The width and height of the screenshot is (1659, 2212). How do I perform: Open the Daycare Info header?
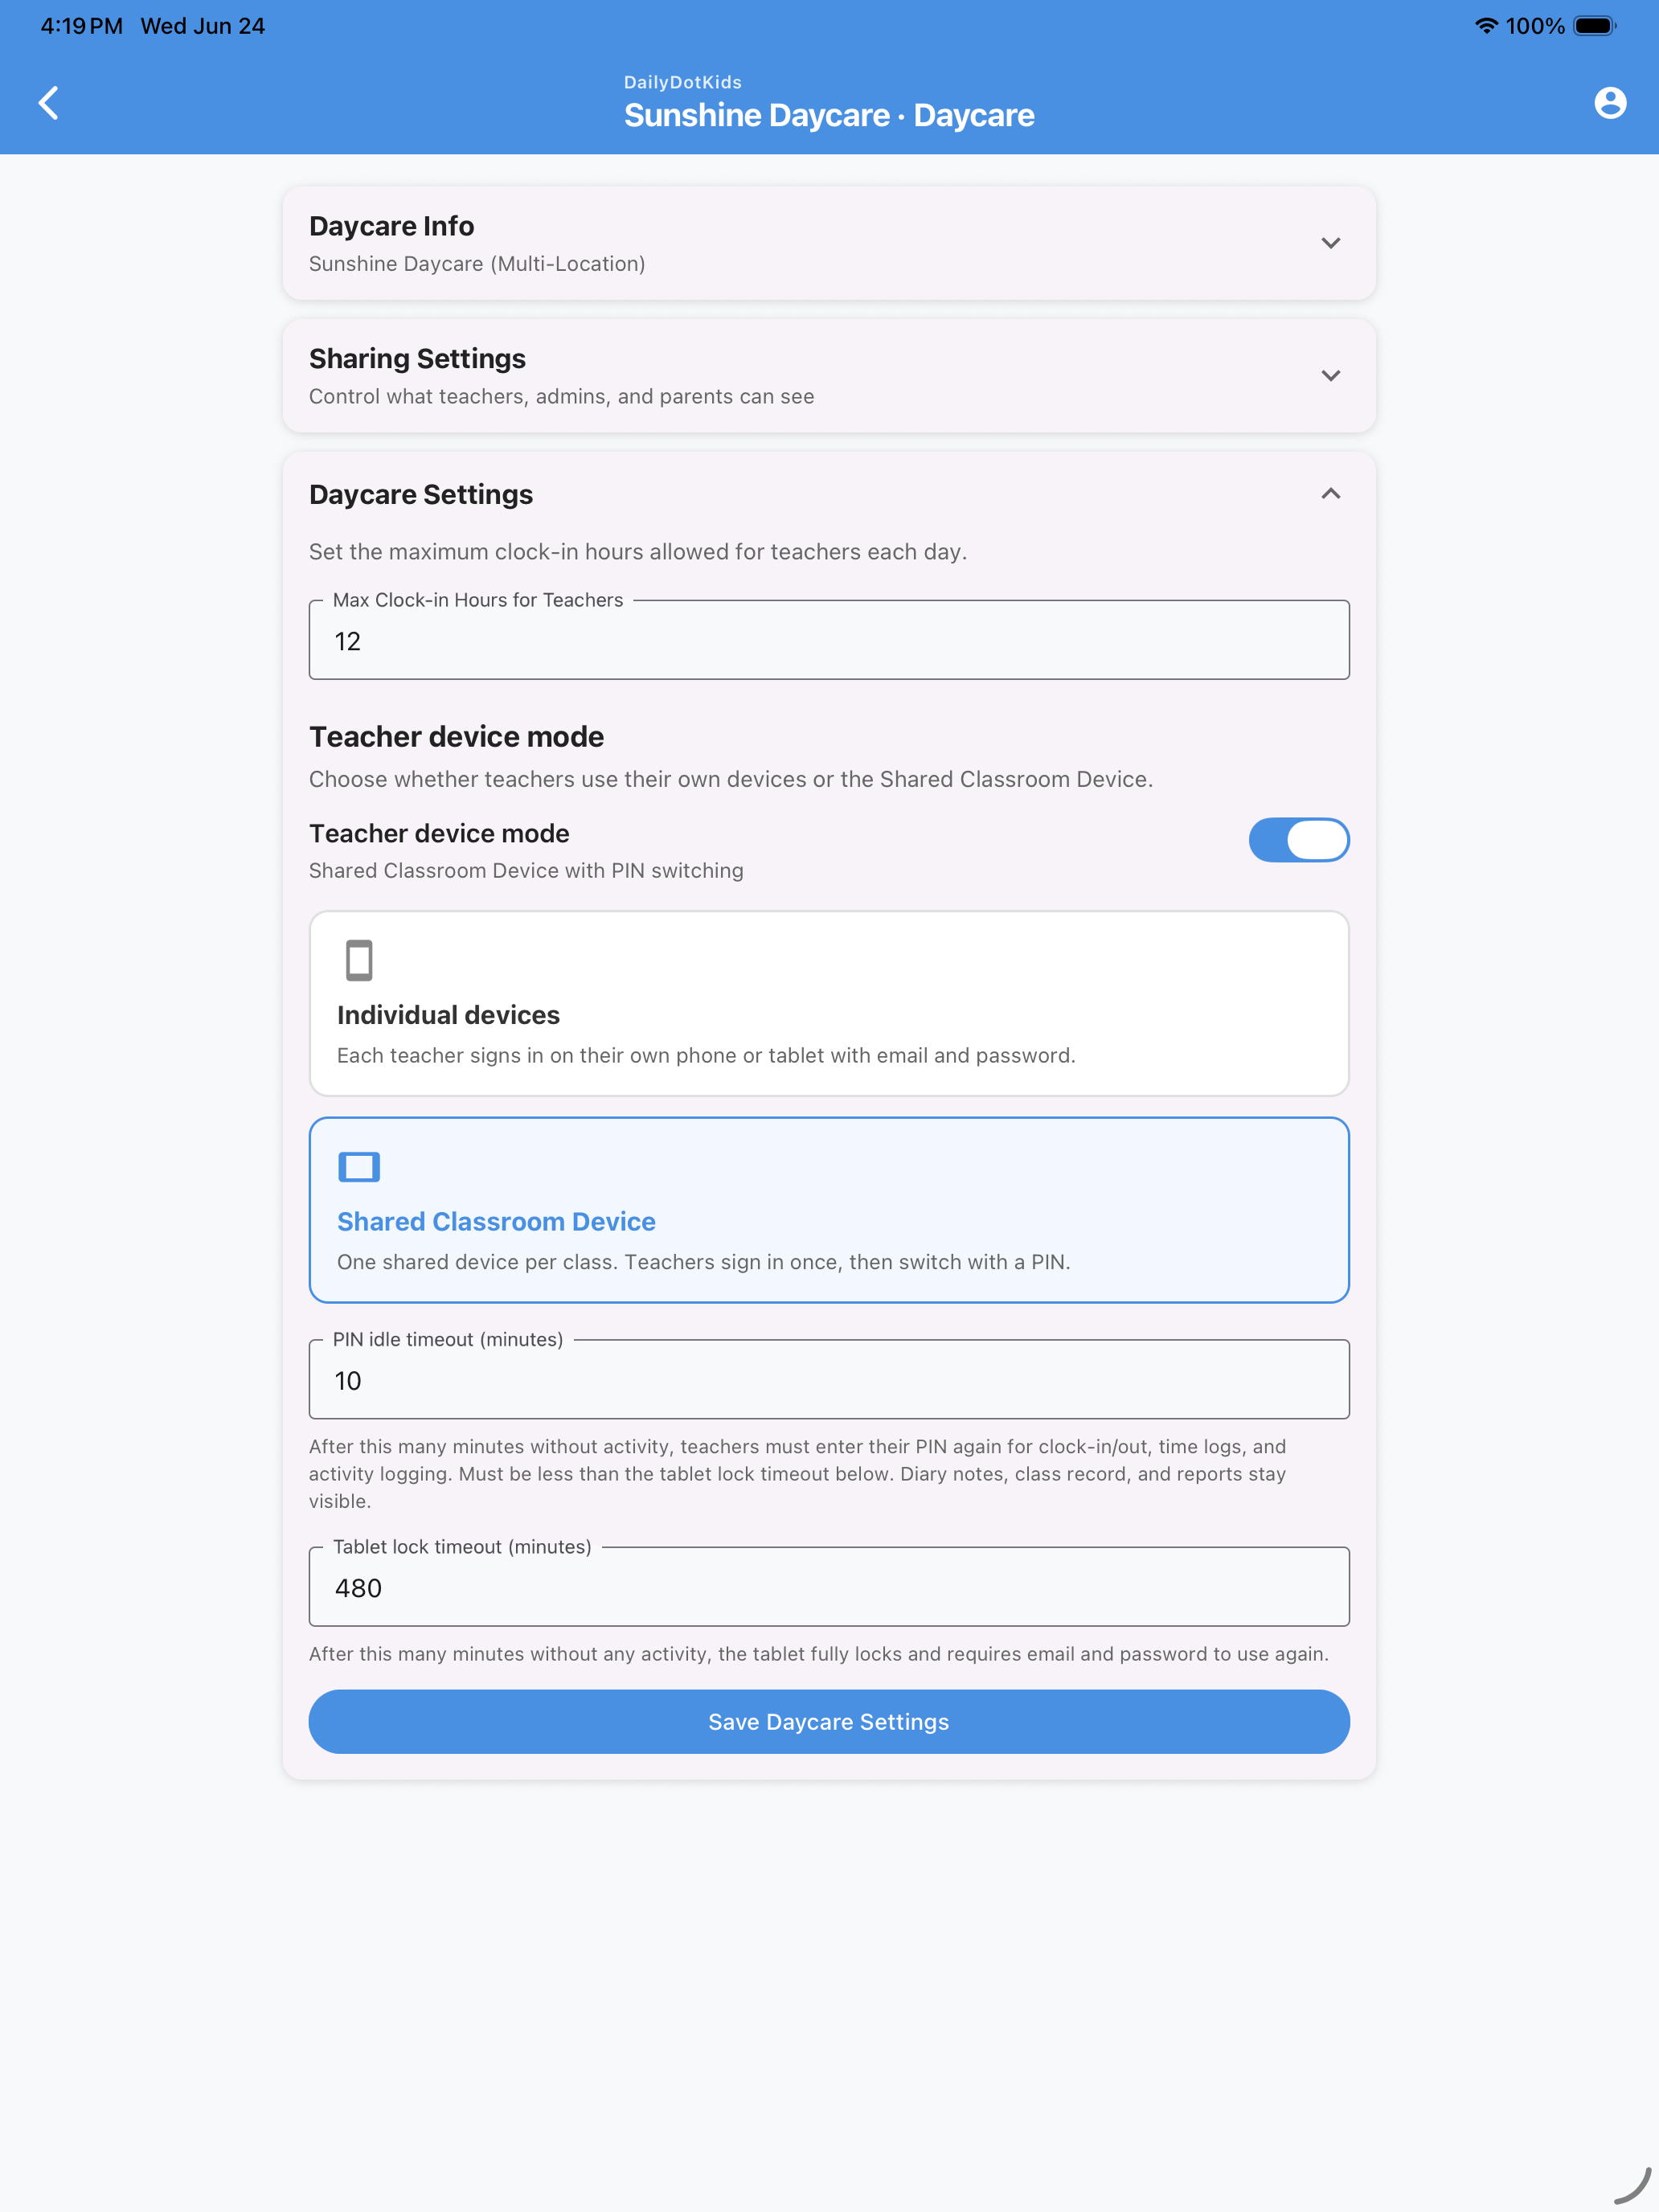[x=829, y=243]
